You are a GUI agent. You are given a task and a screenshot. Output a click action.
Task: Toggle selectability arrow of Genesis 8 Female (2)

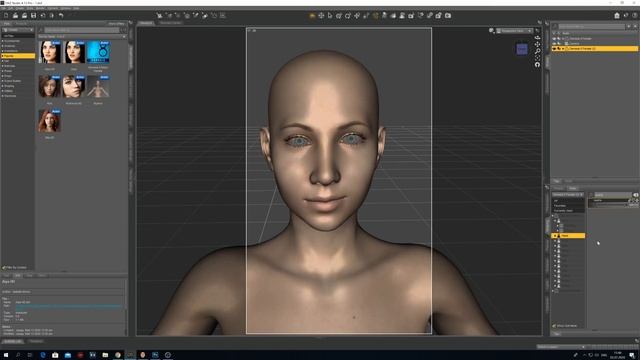[558, 49]
